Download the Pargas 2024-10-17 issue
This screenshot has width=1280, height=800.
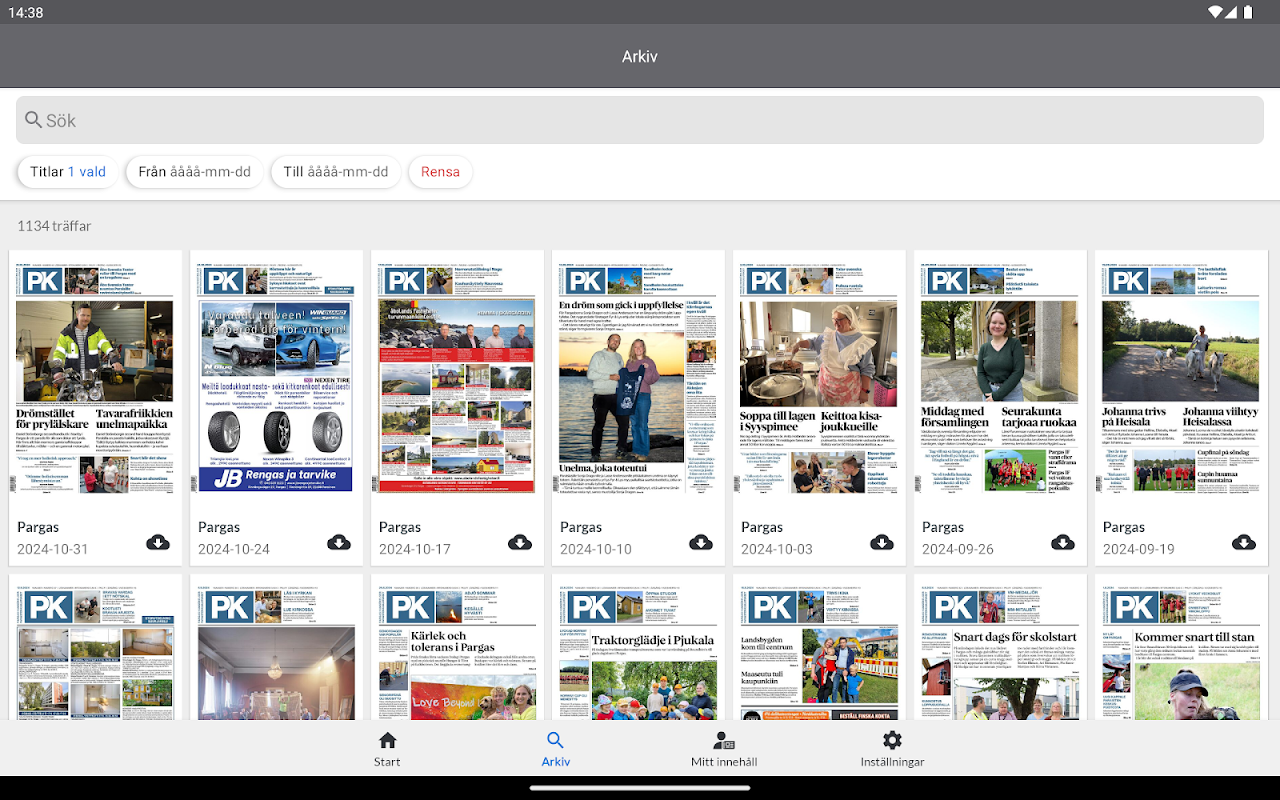point(520,542)
